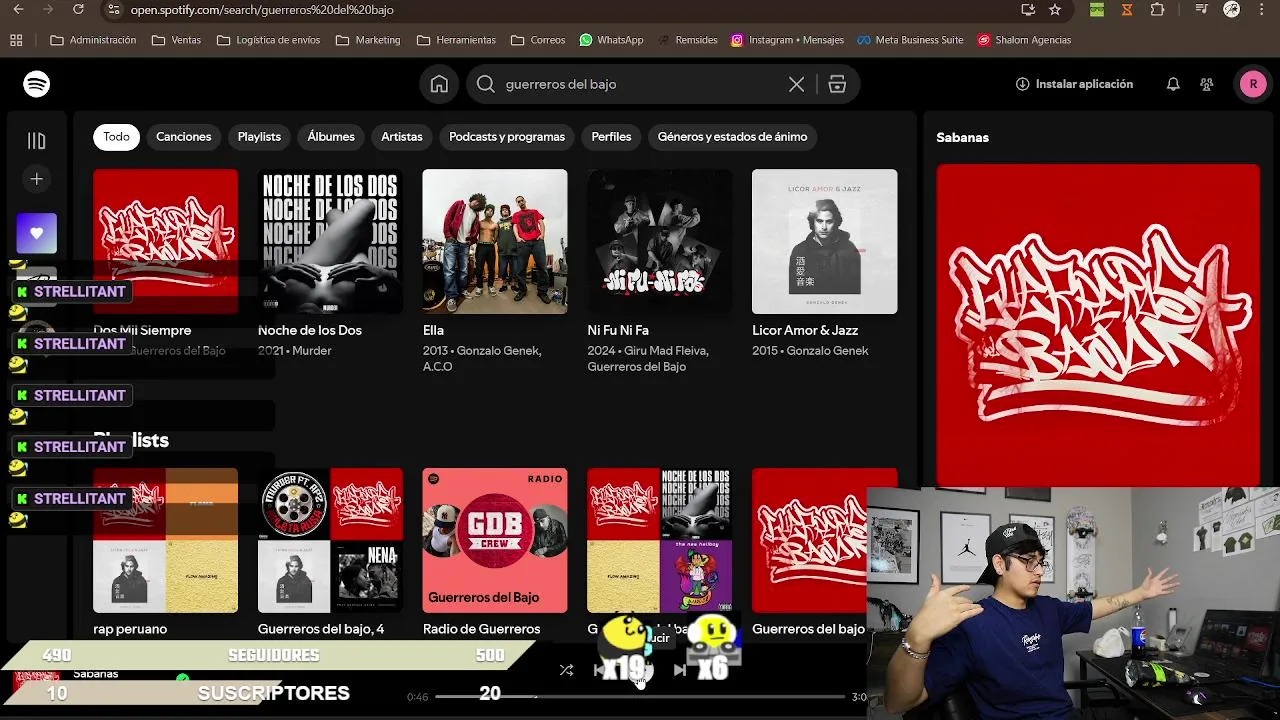Click Instalar aplicación button
Screen dimensions: 1280x720
coord(1074,85)
